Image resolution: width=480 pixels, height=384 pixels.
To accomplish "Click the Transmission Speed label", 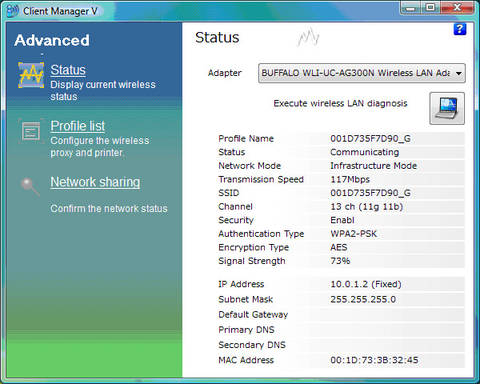I will coord(261,179).
